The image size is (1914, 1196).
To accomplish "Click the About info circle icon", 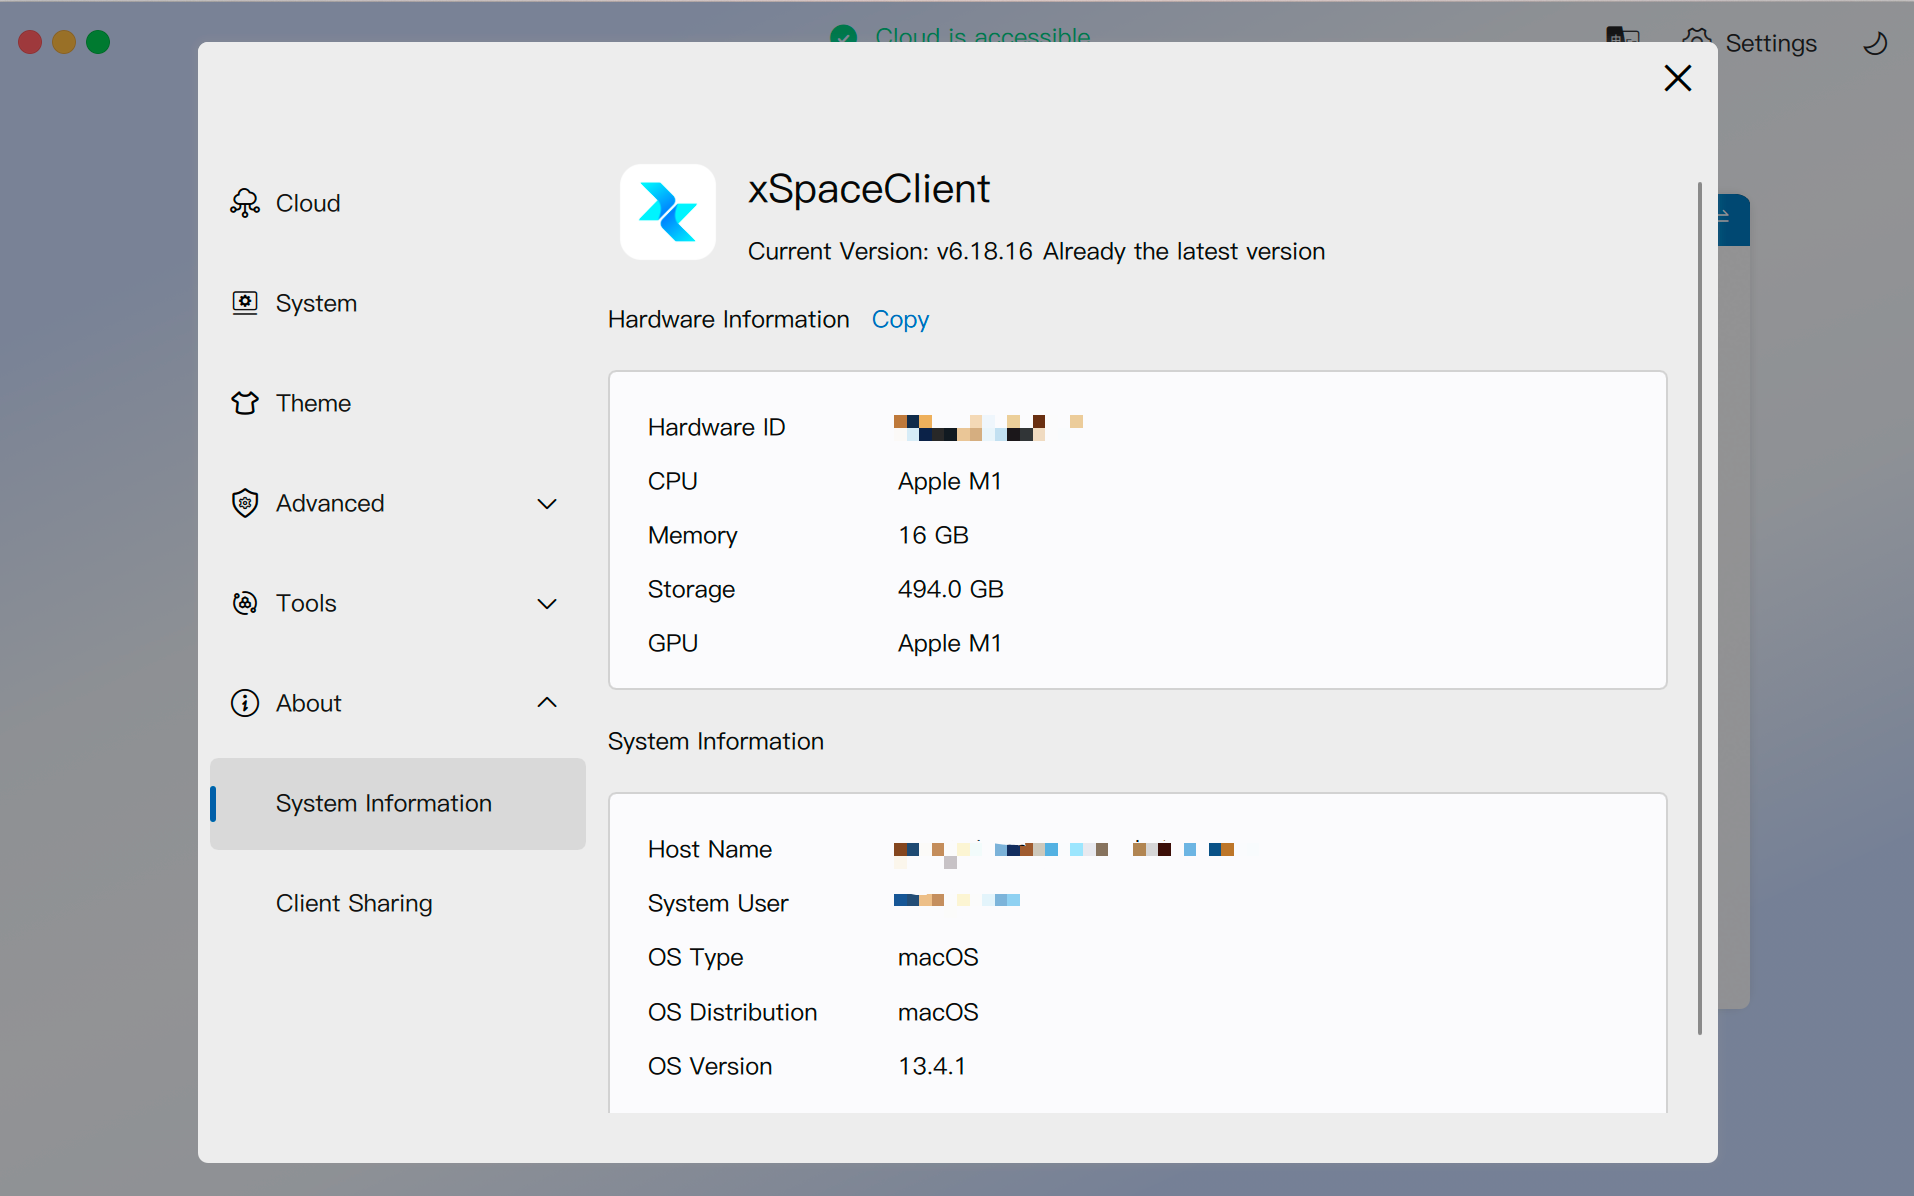I will pos(245,703).
